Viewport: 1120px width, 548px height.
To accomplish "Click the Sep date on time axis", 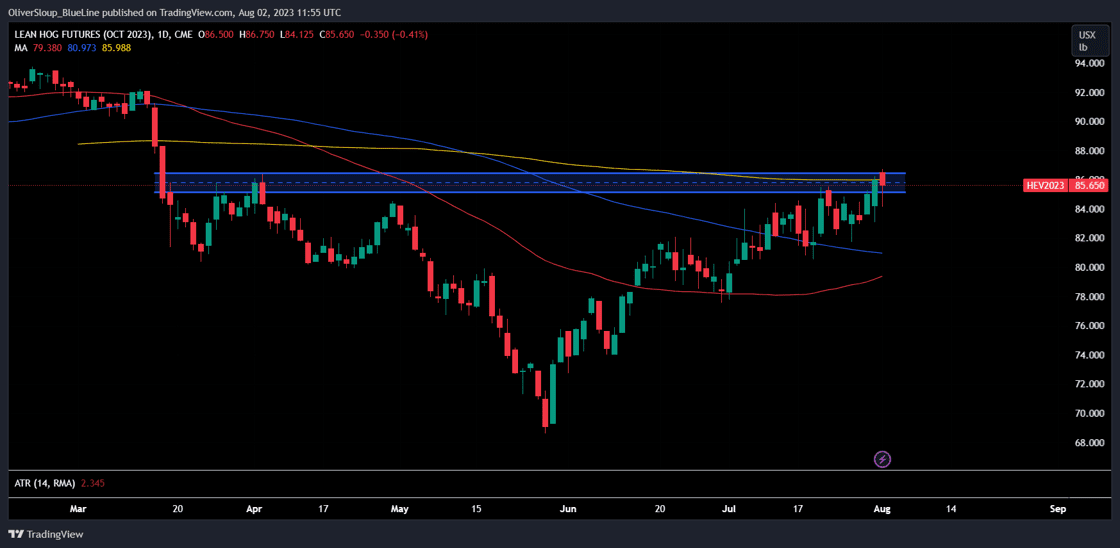I will tap(1058, 509).
